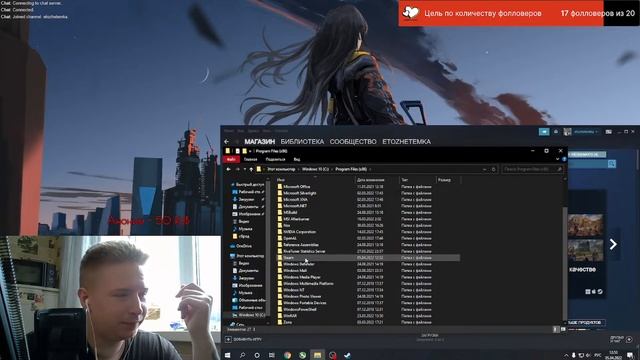Open the red Файл ribbon tab
The height and width of the screenshot is (360, 640).
pos(231,159)
